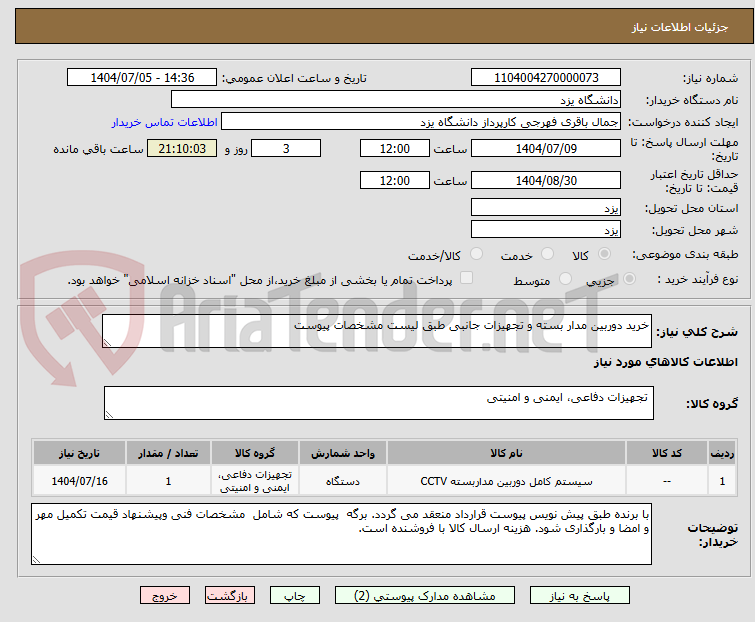Click the واحد شمارش column header
The width and height of the screenshot is (755, 622).
[343, 453]
